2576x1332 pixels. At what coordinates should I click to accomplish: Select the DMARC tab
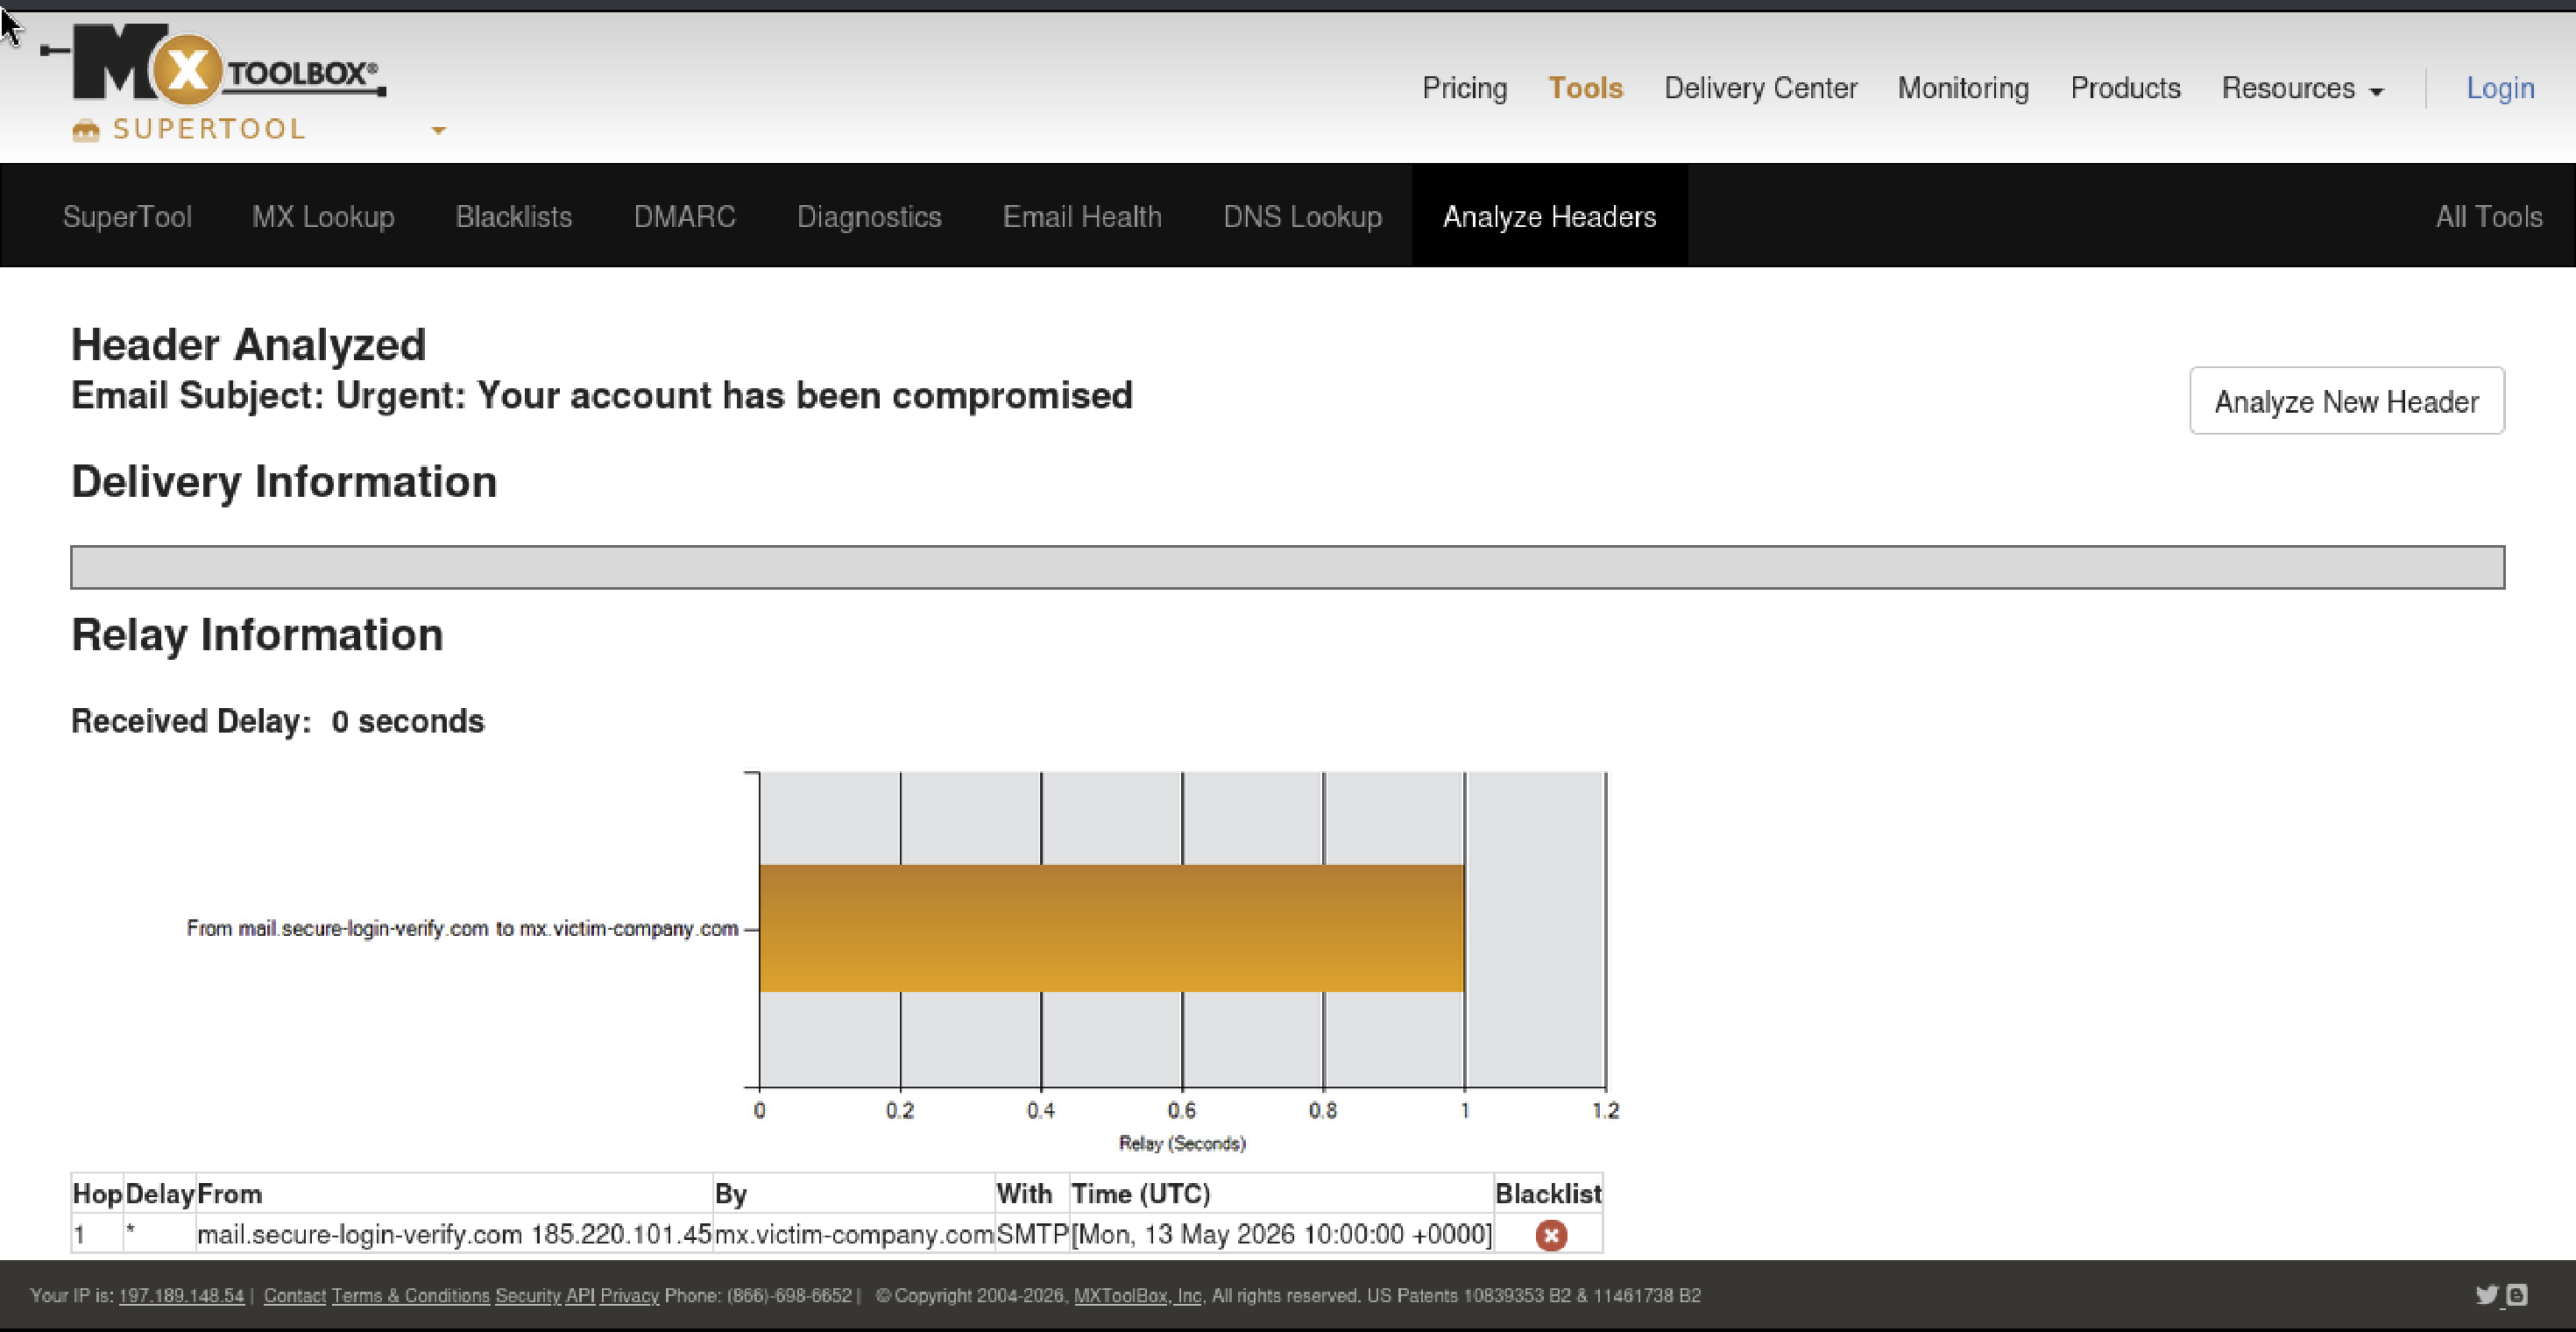[x=684, y=216]
